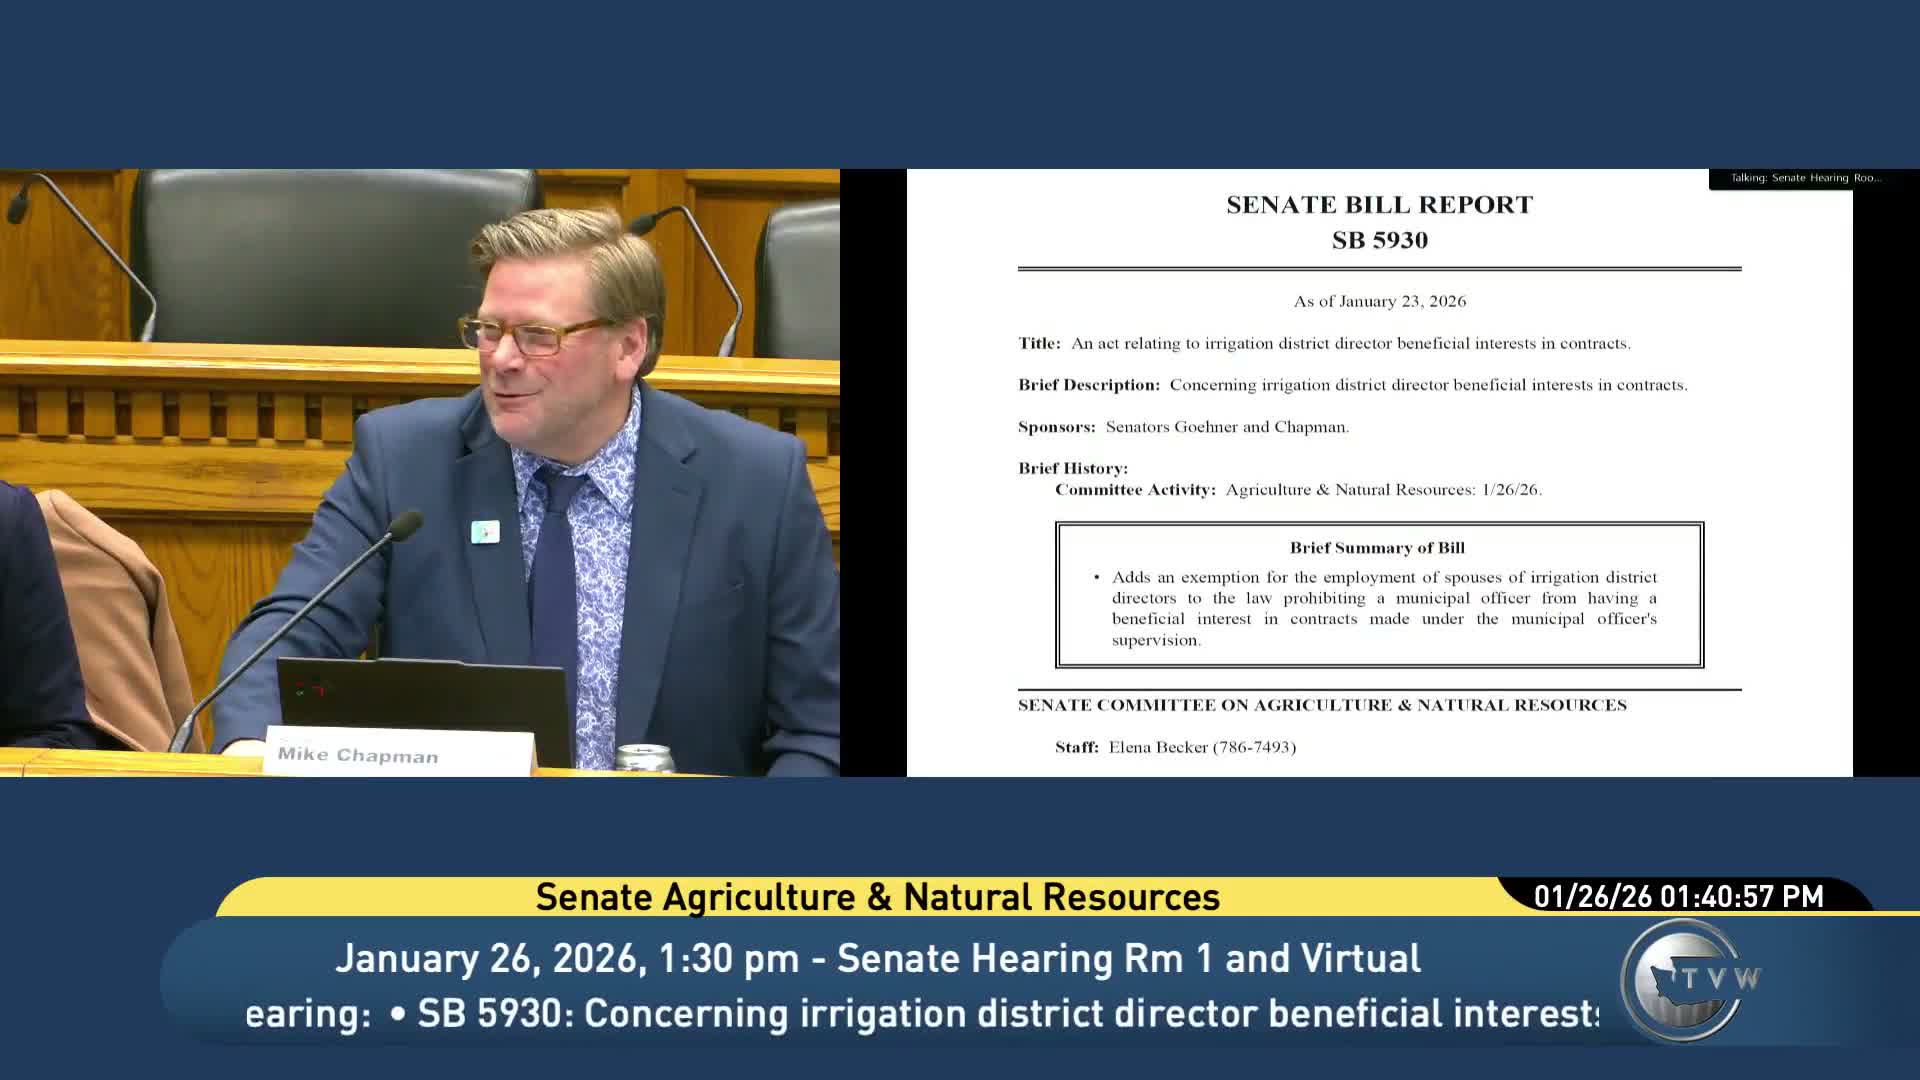Select the Senate Agriculture & Natural Resources banner
Screen dimensions: 1920x1080
pos(878,897)
